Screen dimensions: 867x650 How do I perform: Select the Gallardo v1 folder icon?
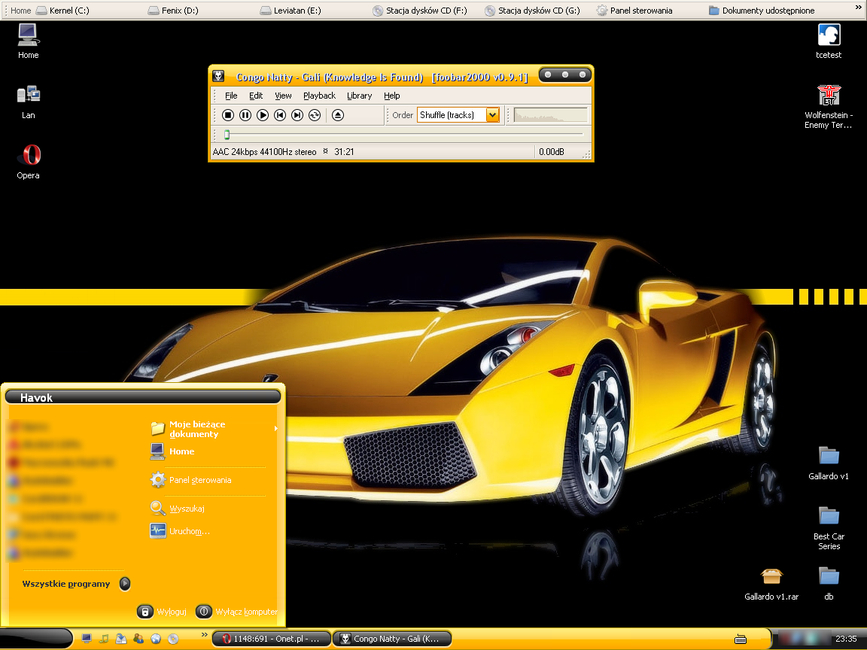click(828, 463)
